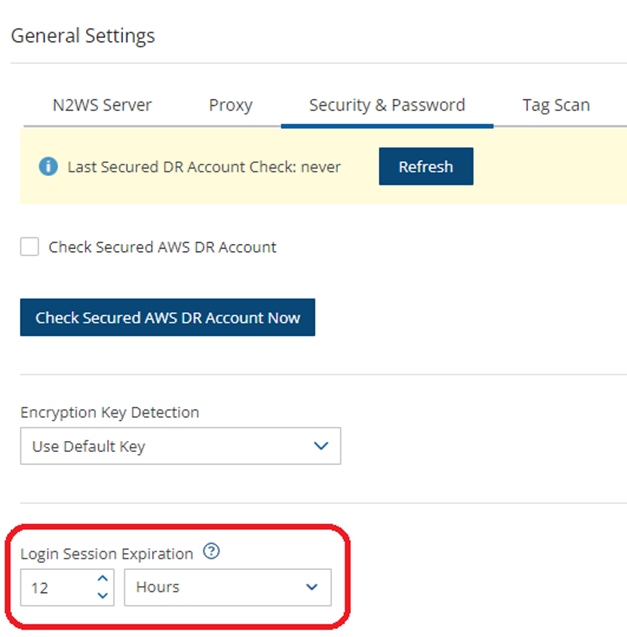The height and width of the screenshot is (637, 627).
Task: Go to the Tag Scan tab
Action: click(x=556, y=105)
